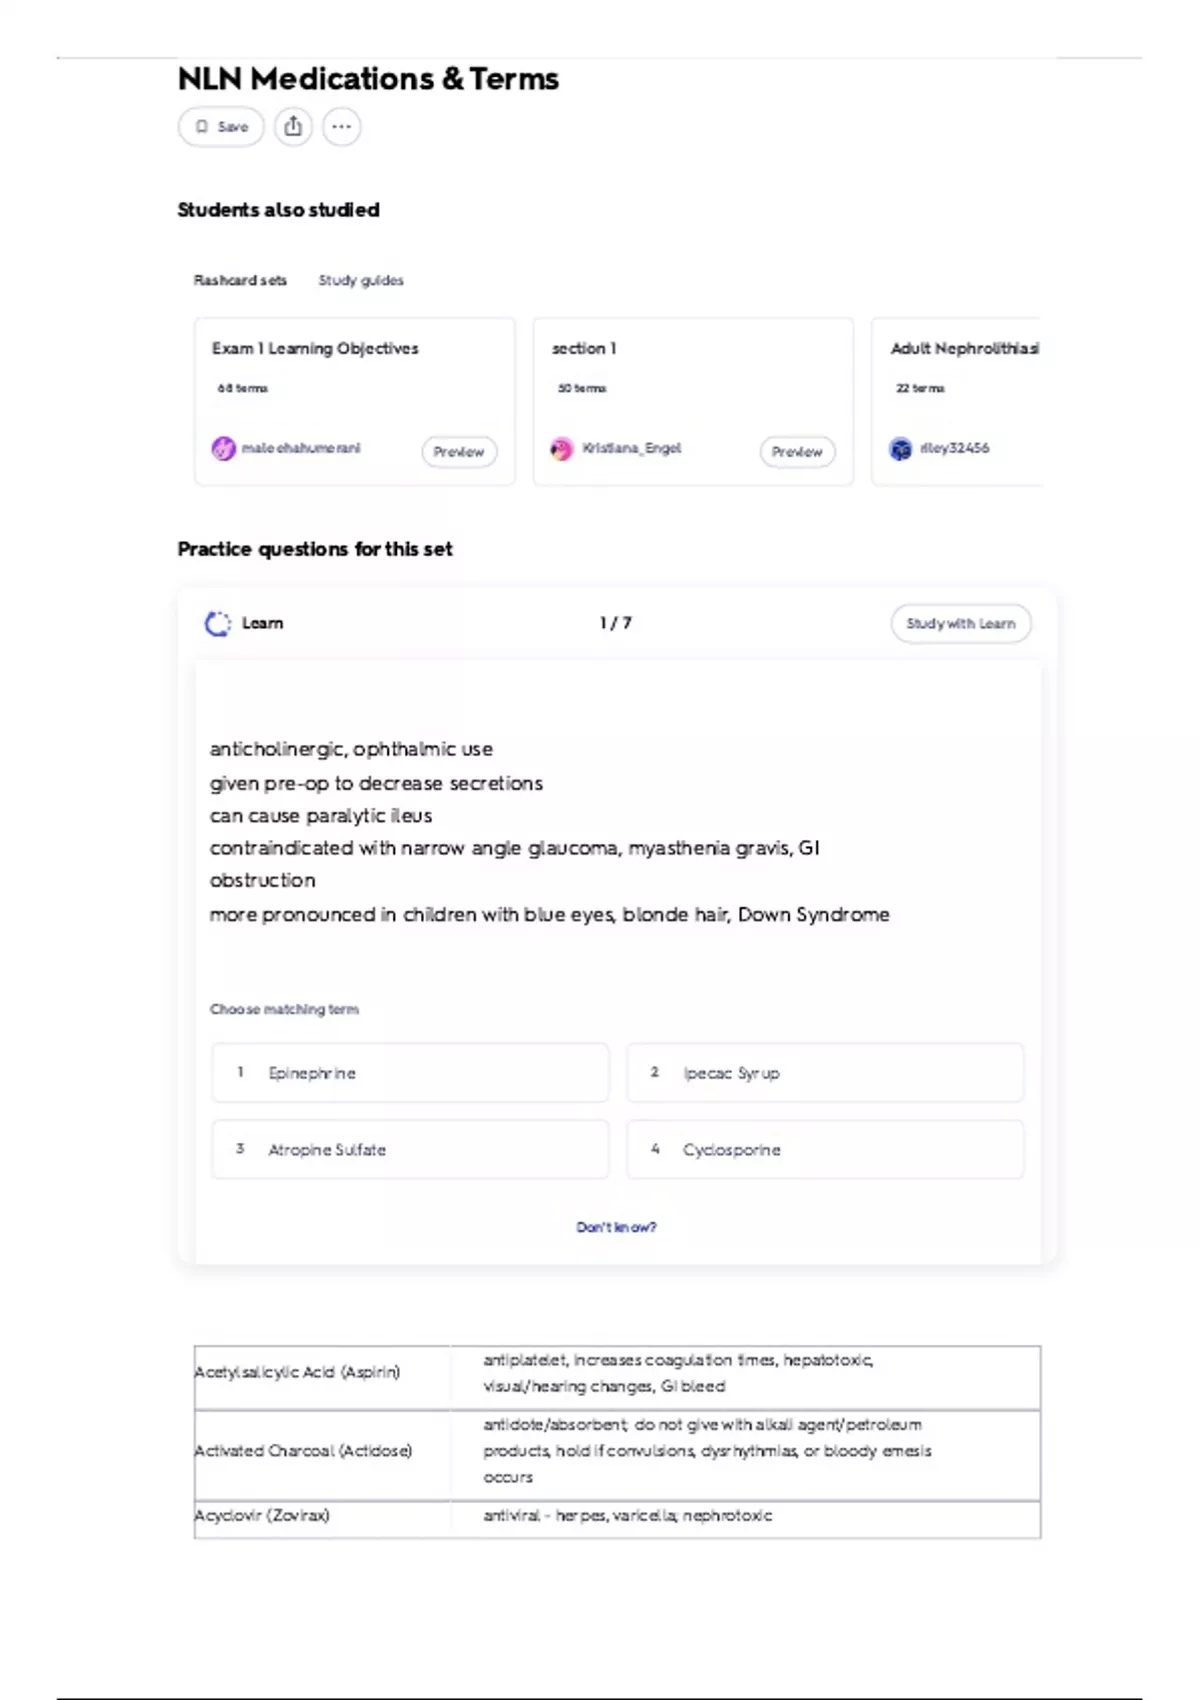Screen dimensions: 1200x1700
Task: Click the Don't know? link
Action: tap(616, 1227)
